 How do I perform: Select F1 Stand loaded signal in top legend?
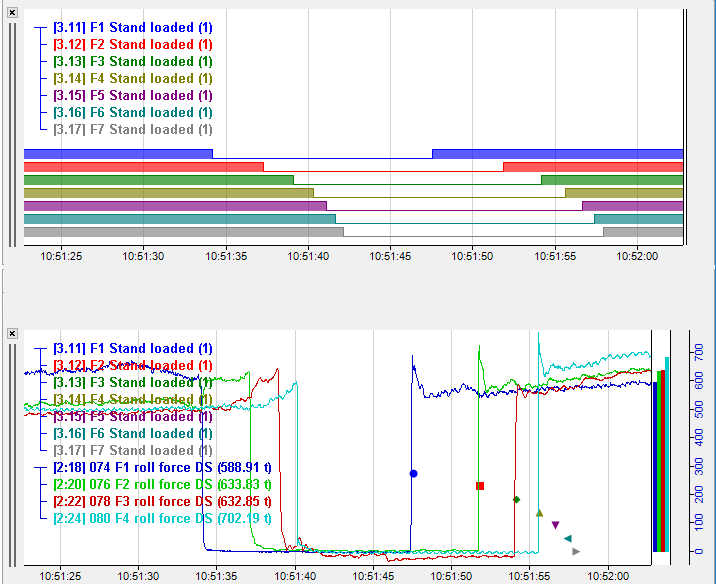tap(132, 27)
